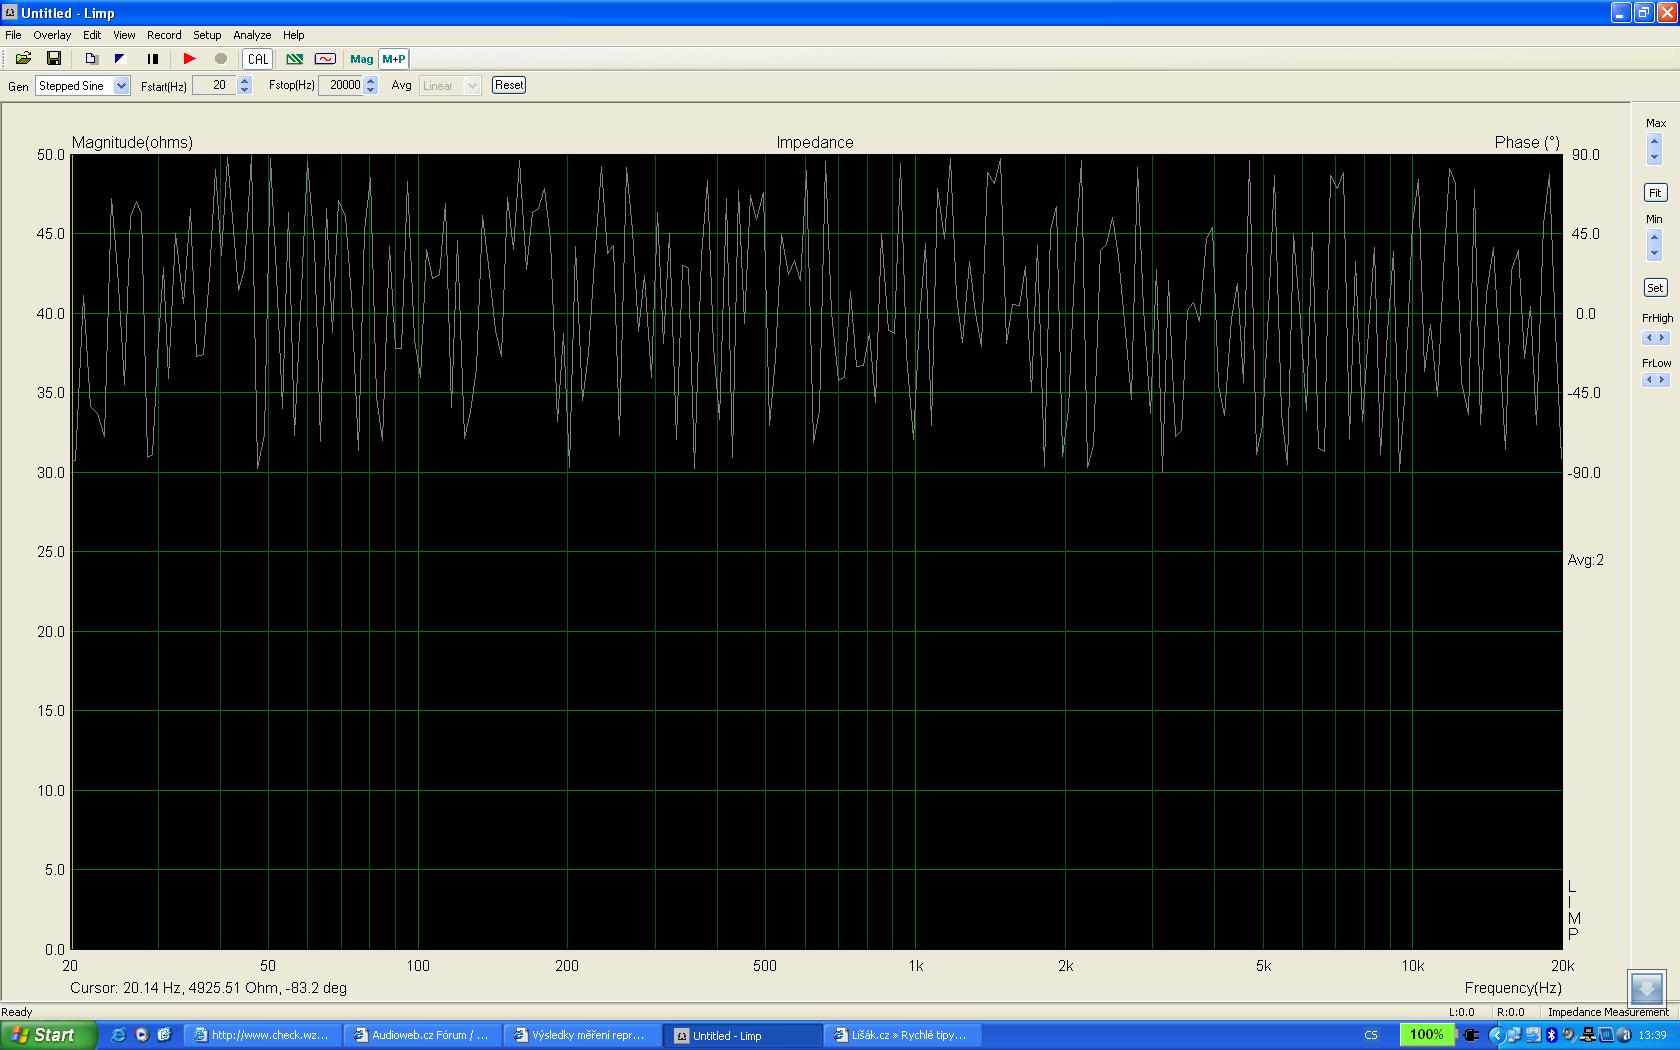Click the green striped setup icon
Screen dimensions: 1680x1050
click(x=295, y=59)
